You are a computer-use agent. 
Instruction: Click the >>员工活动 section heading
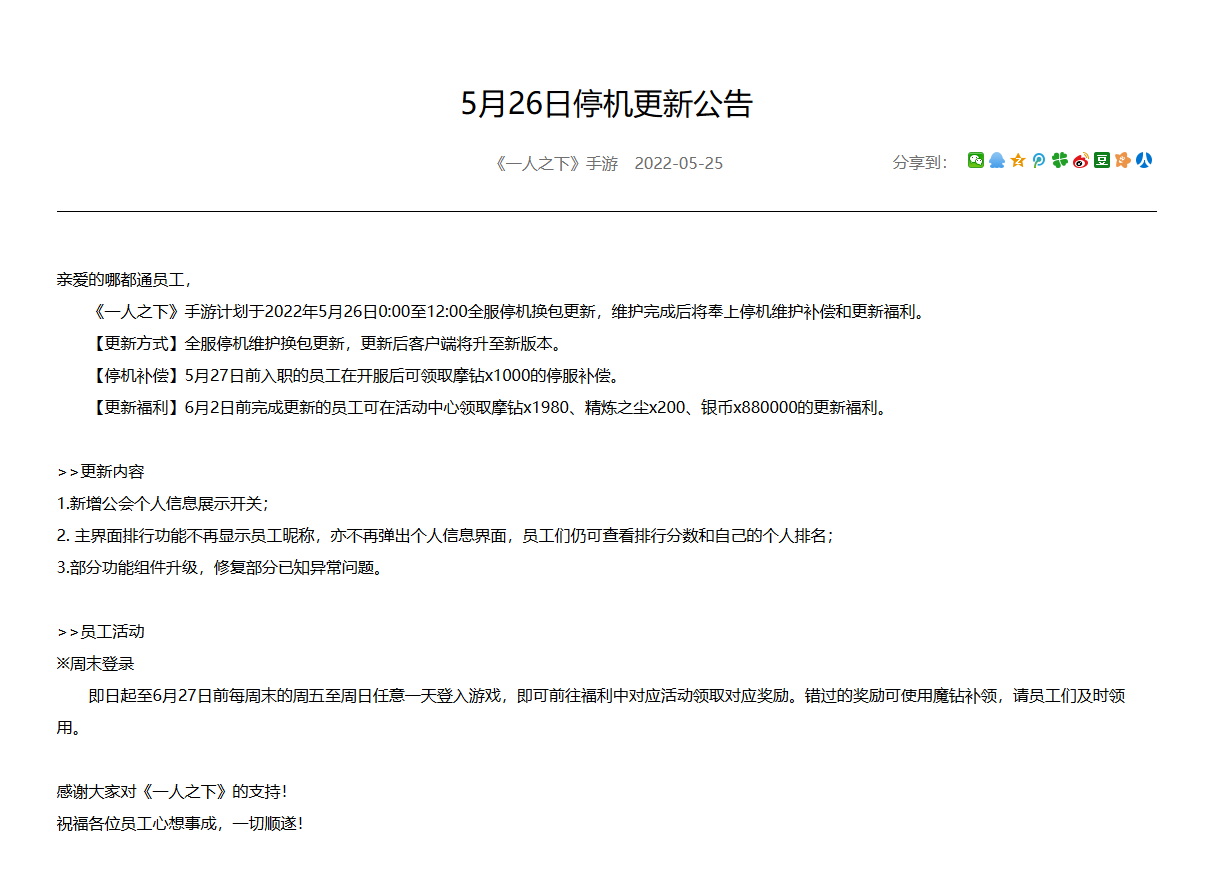click(x=101, y=632)
